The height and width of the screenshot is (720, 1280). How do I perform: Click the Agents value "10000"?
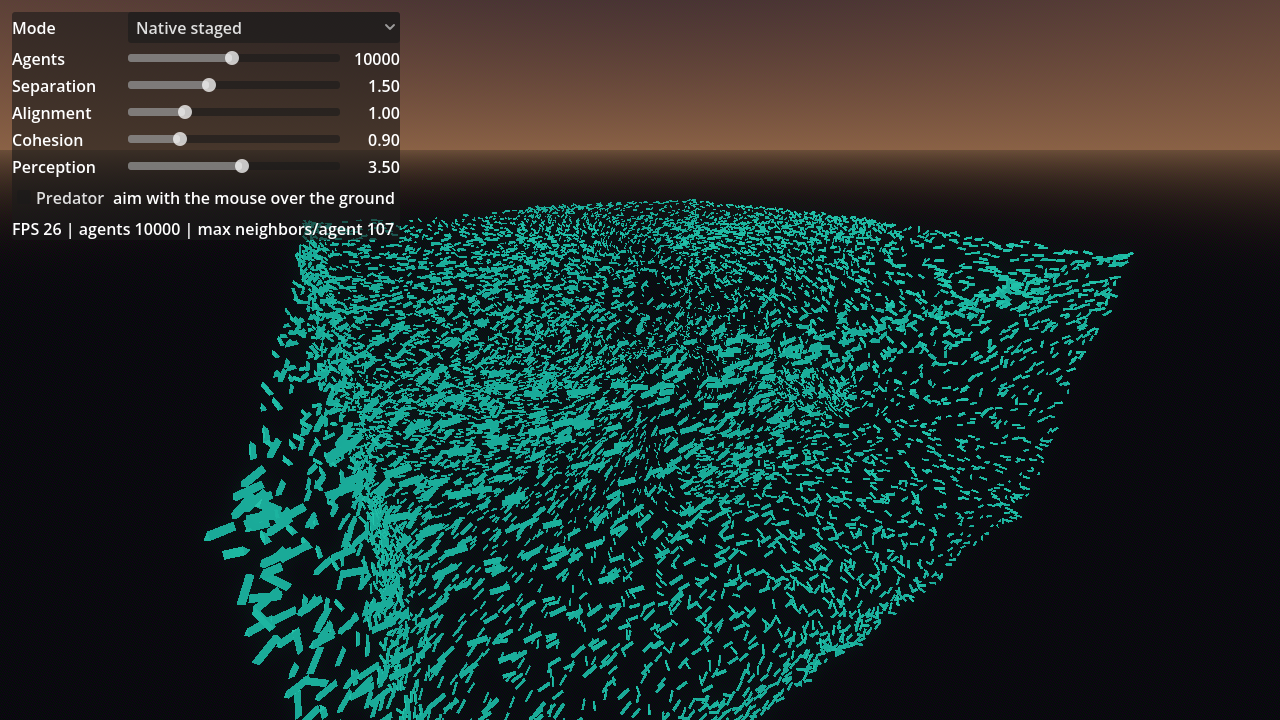pyautogui.click(x=377, y=59)
